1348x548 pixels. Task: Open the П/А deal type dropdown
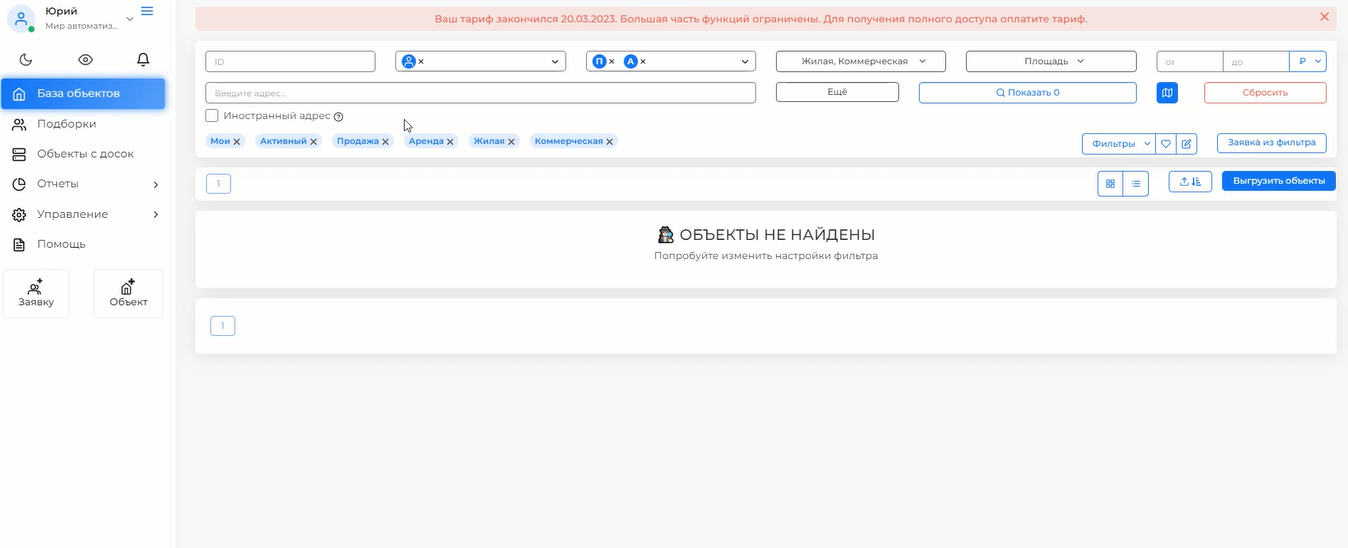point(746,62)
